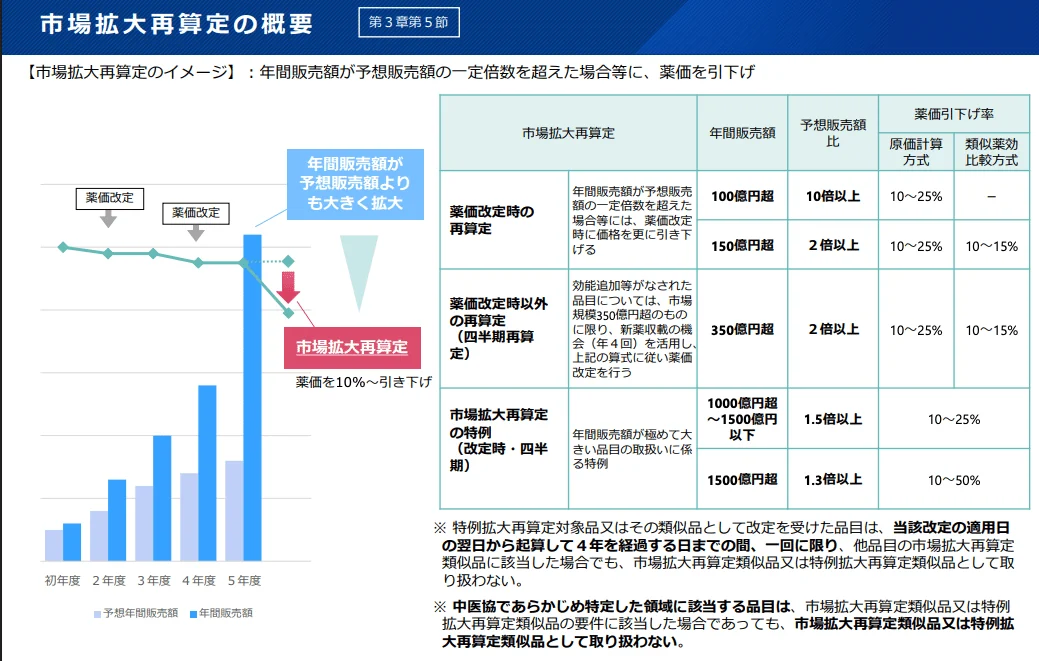Select the 150億円超 cell
1039x661 pixels.
(742, 245)
